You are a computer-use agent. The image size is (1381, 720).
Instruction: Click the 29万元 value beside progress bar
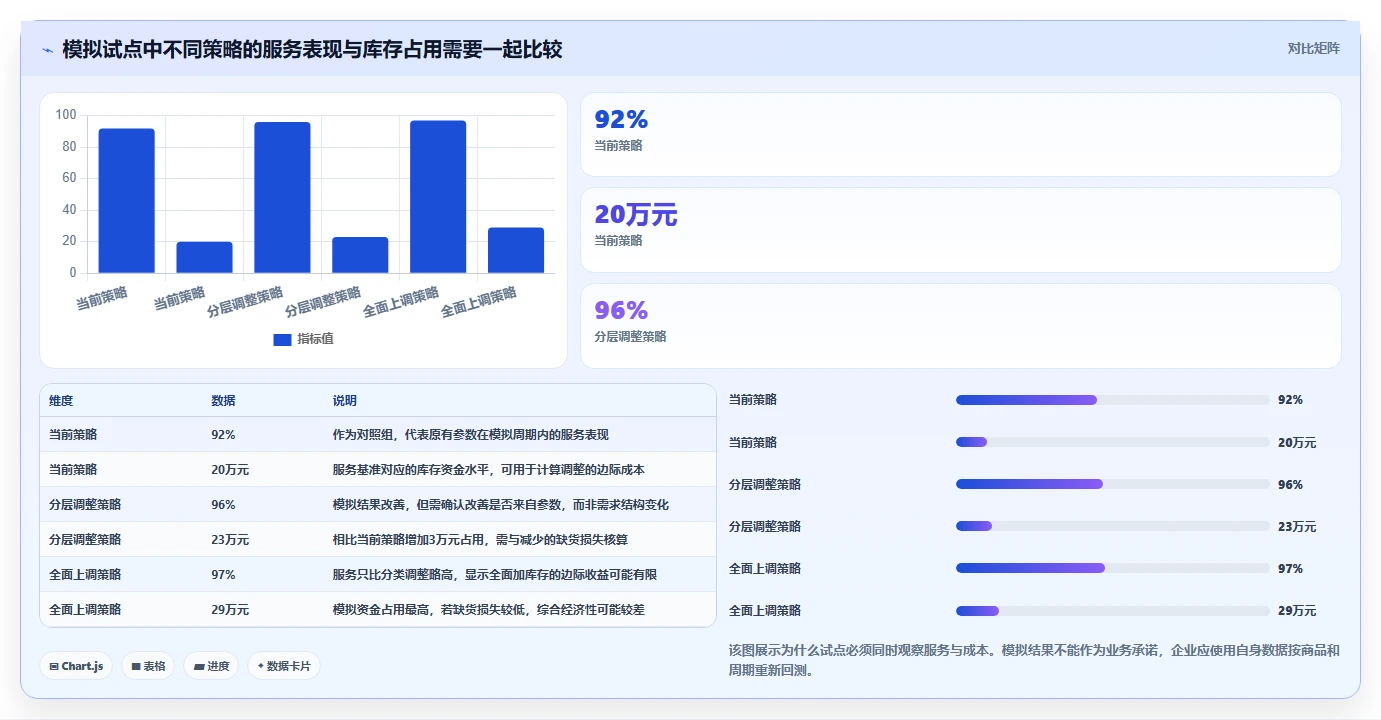coord(1297,610)
